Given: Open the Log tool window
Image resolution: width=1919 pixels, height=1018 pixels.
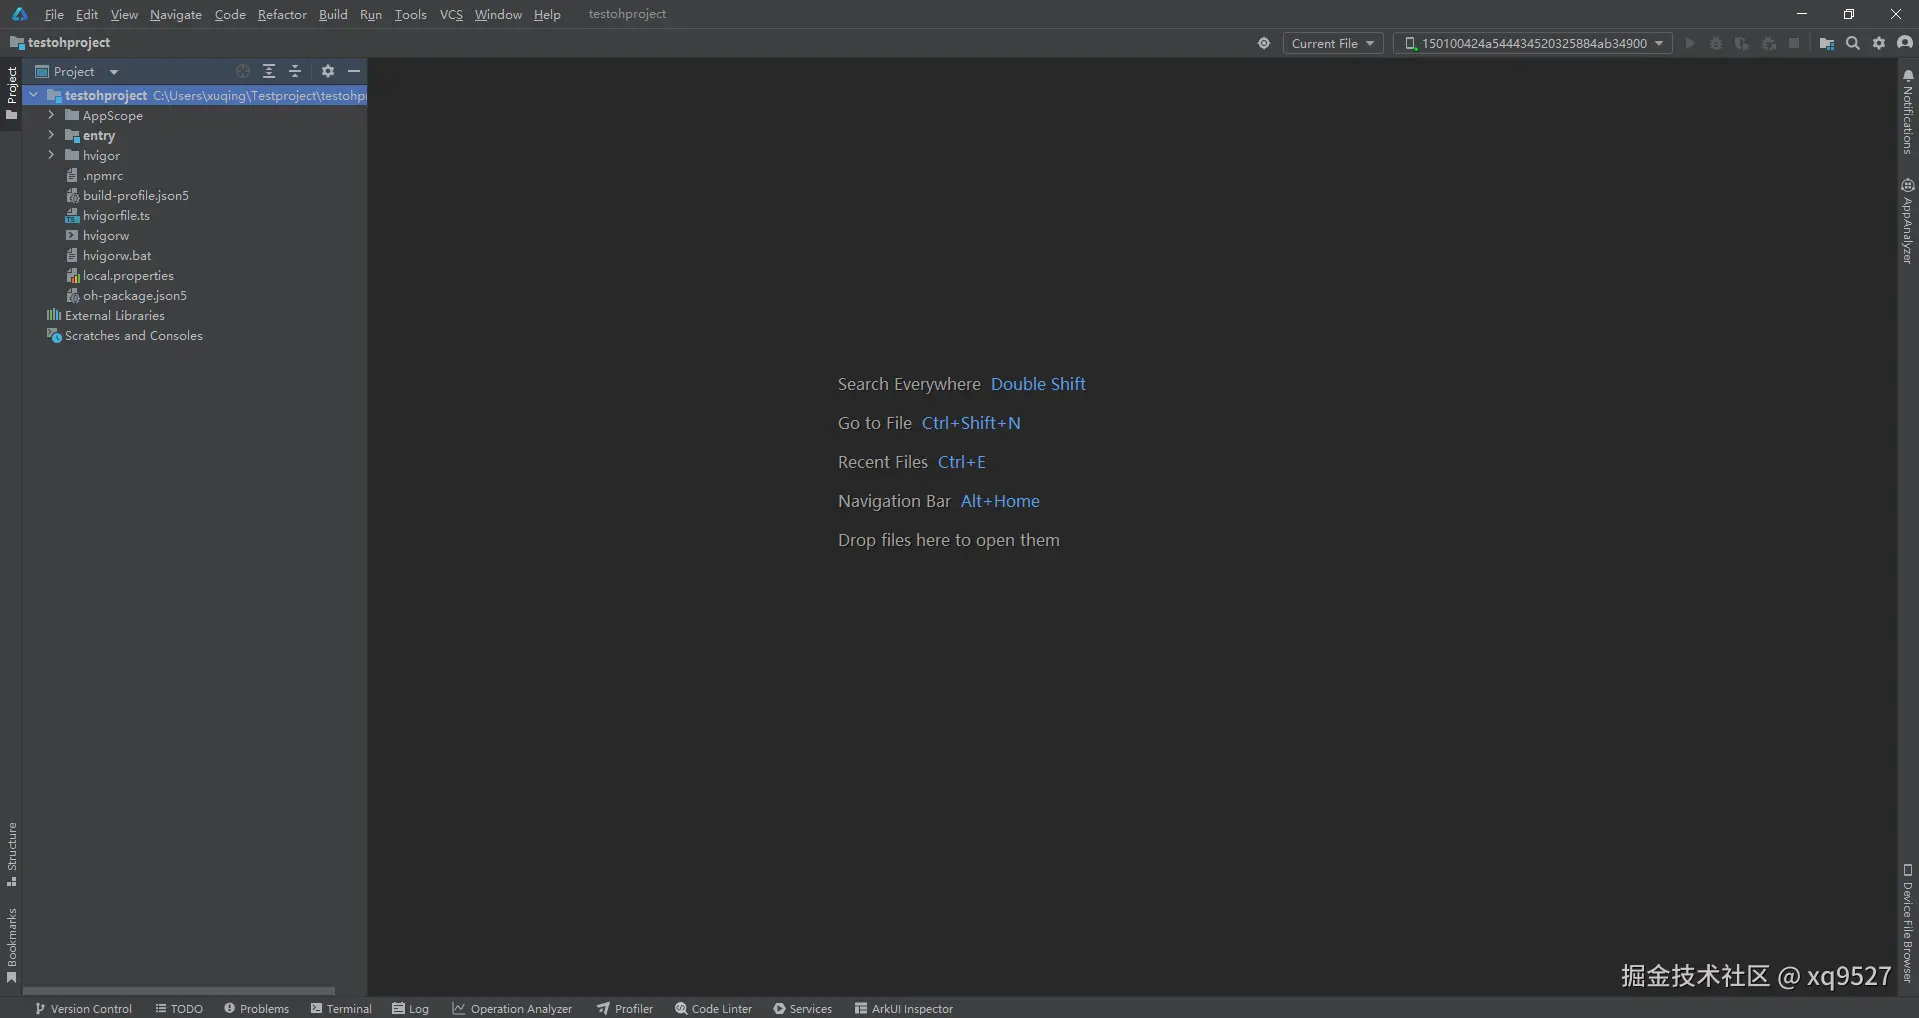Looking at the screenshot, I should (x=410, y=1008).
